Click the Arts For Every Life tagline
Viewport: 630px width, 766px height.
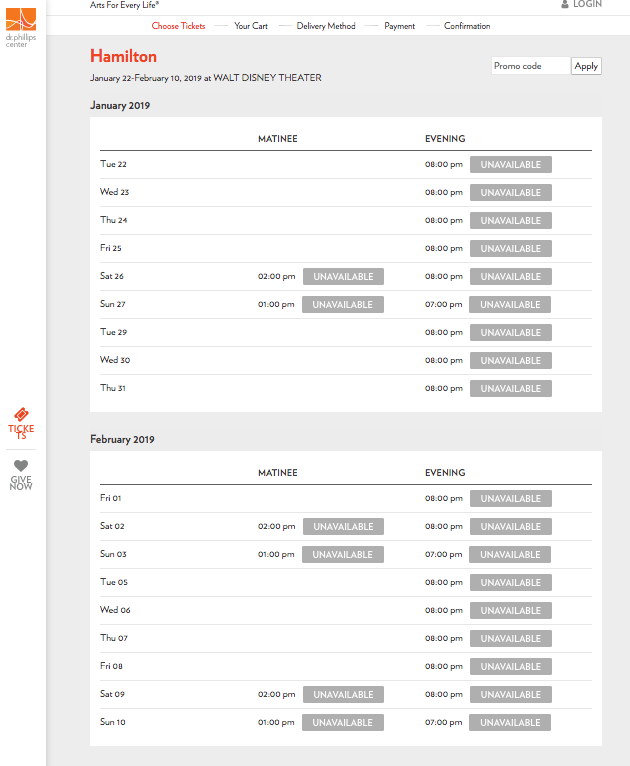click(x=125, y=5)
